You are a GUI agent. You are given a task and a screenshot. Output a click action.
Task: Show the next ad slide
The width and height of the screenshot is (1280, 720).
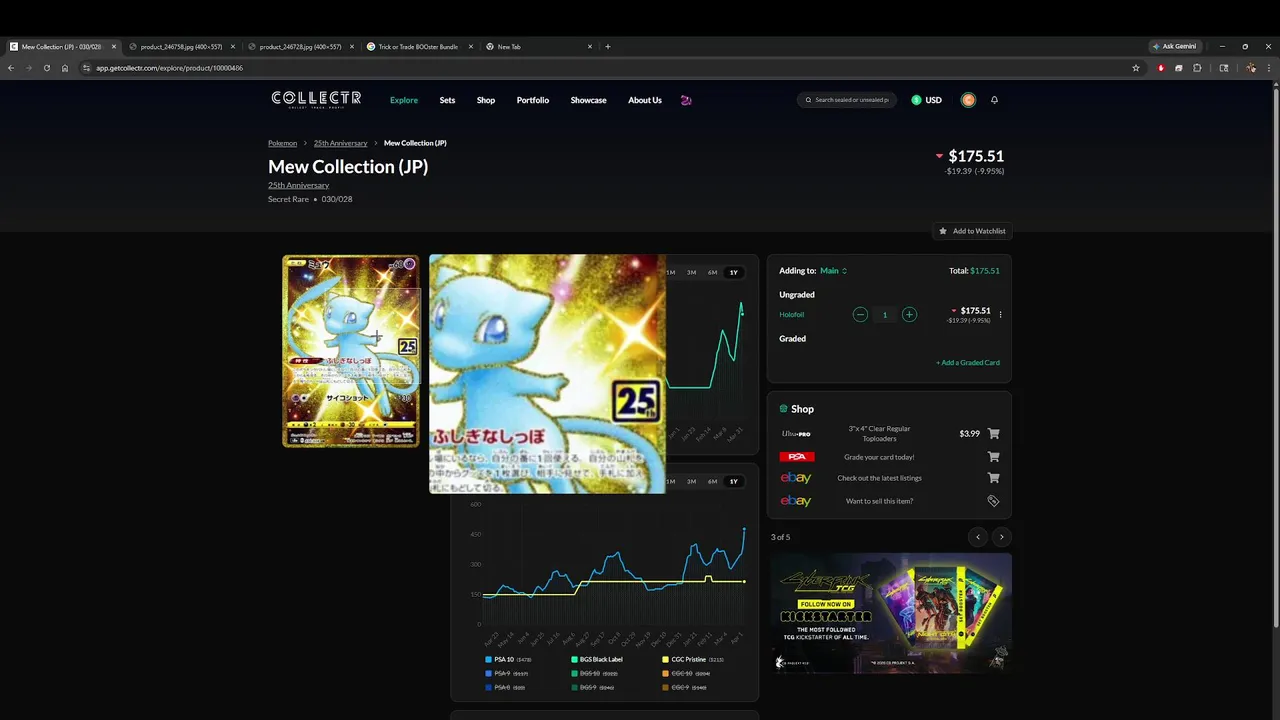[1001, 537]
